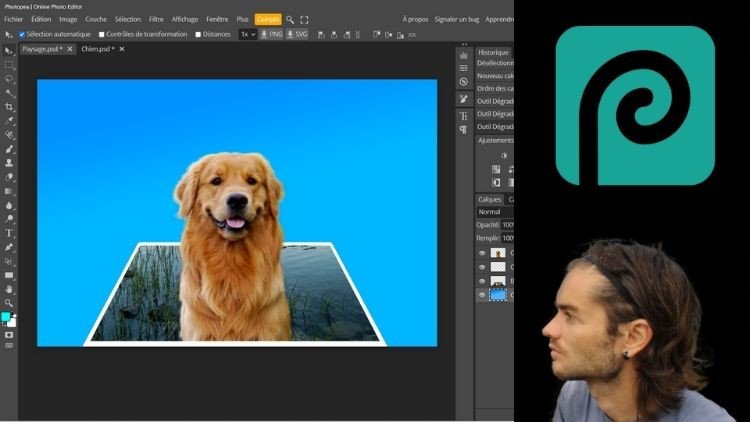The width and height of the screenshot is (750, 422).
Task: Toggle fullscreen mode icon
Action: coord(304,19)
